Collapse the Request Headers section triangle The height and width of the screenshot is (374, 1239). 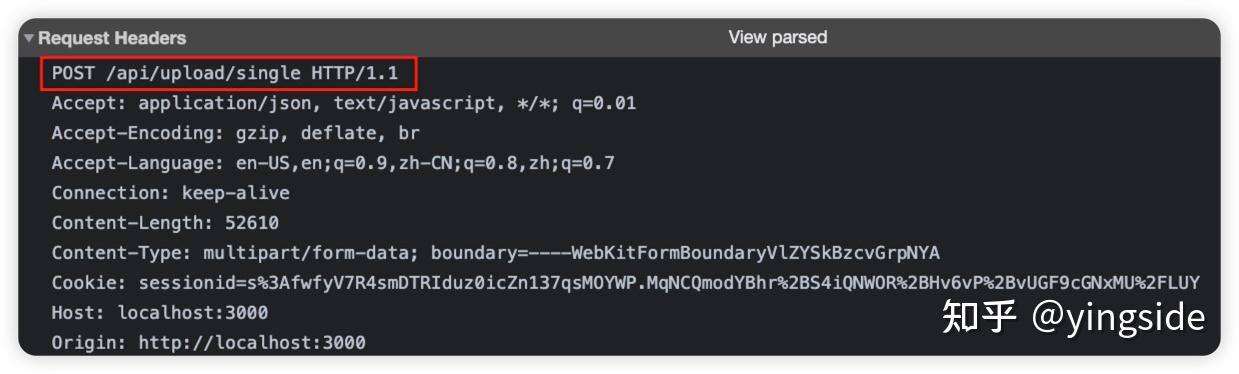tap(29, 38)
